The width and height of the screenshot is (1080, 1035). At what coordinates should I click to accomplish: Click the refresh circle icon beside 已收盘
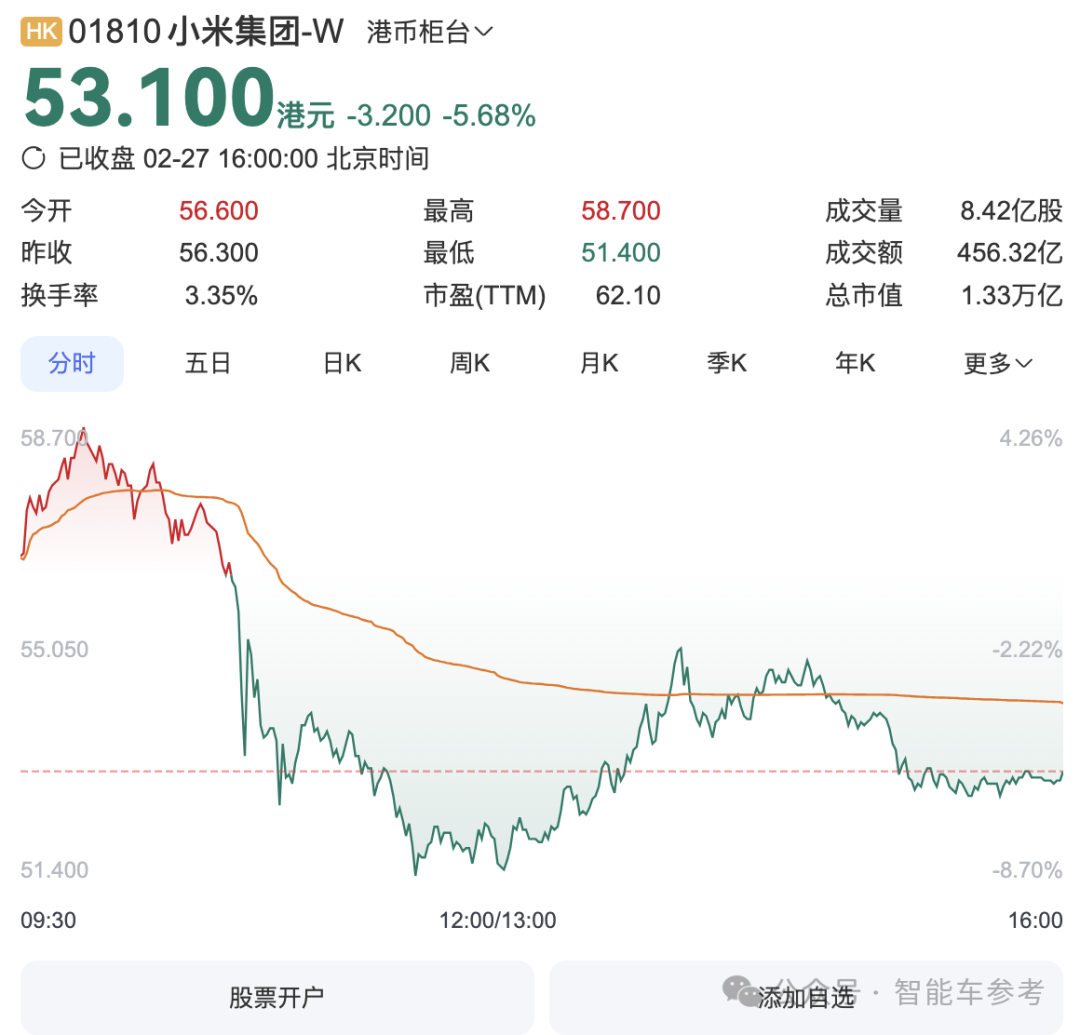click(33, 158)
